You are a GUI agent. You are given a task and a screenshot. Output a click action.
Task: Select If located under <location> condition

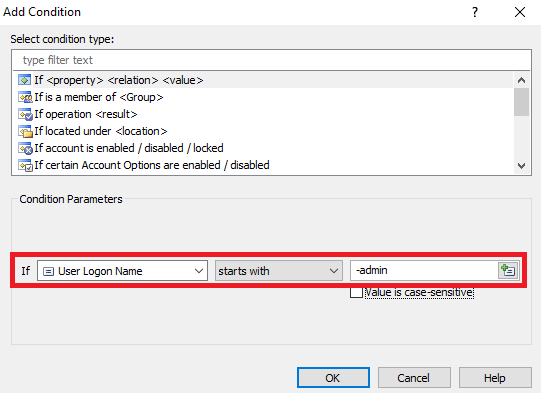pyautogui.click(x=100, y=131)
